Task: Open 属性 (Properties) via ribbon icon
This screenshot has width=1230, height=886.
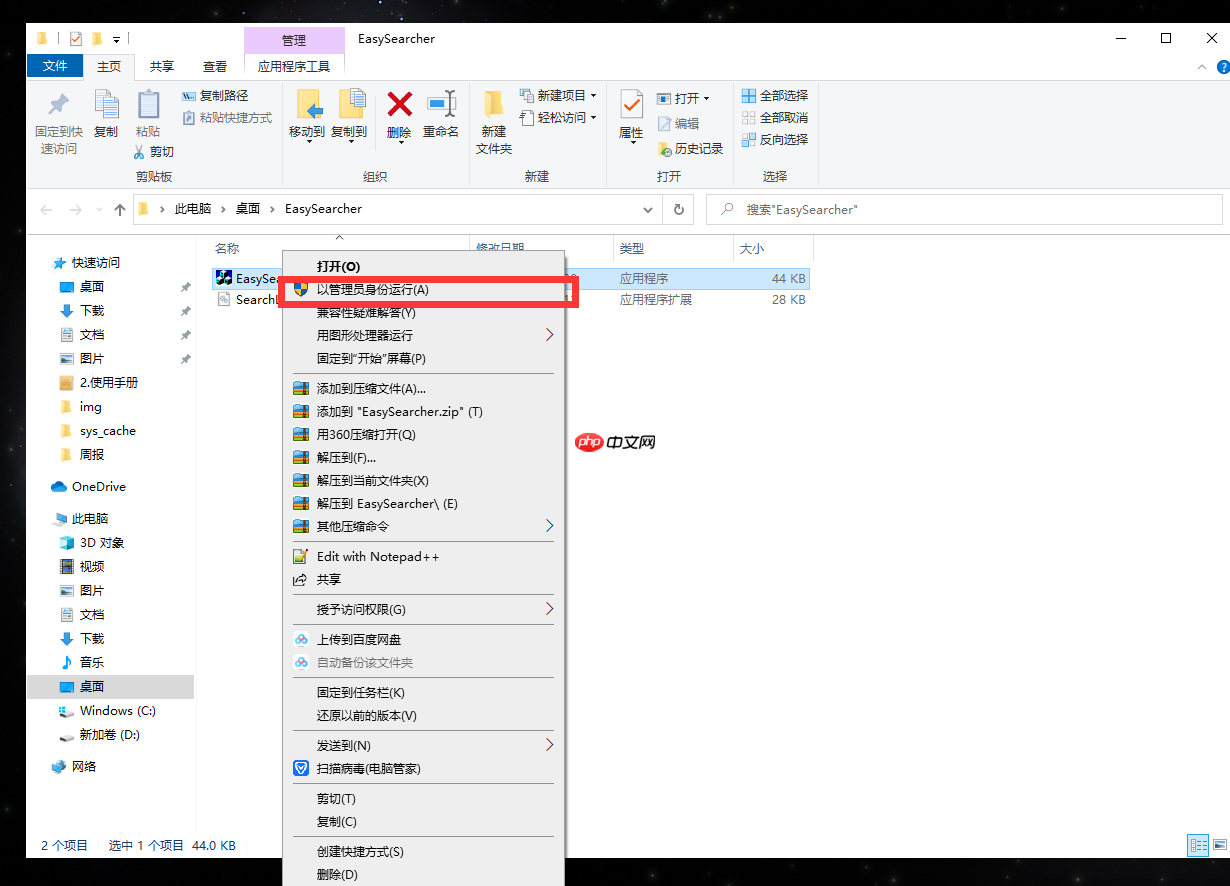Action: click(631, 110)
